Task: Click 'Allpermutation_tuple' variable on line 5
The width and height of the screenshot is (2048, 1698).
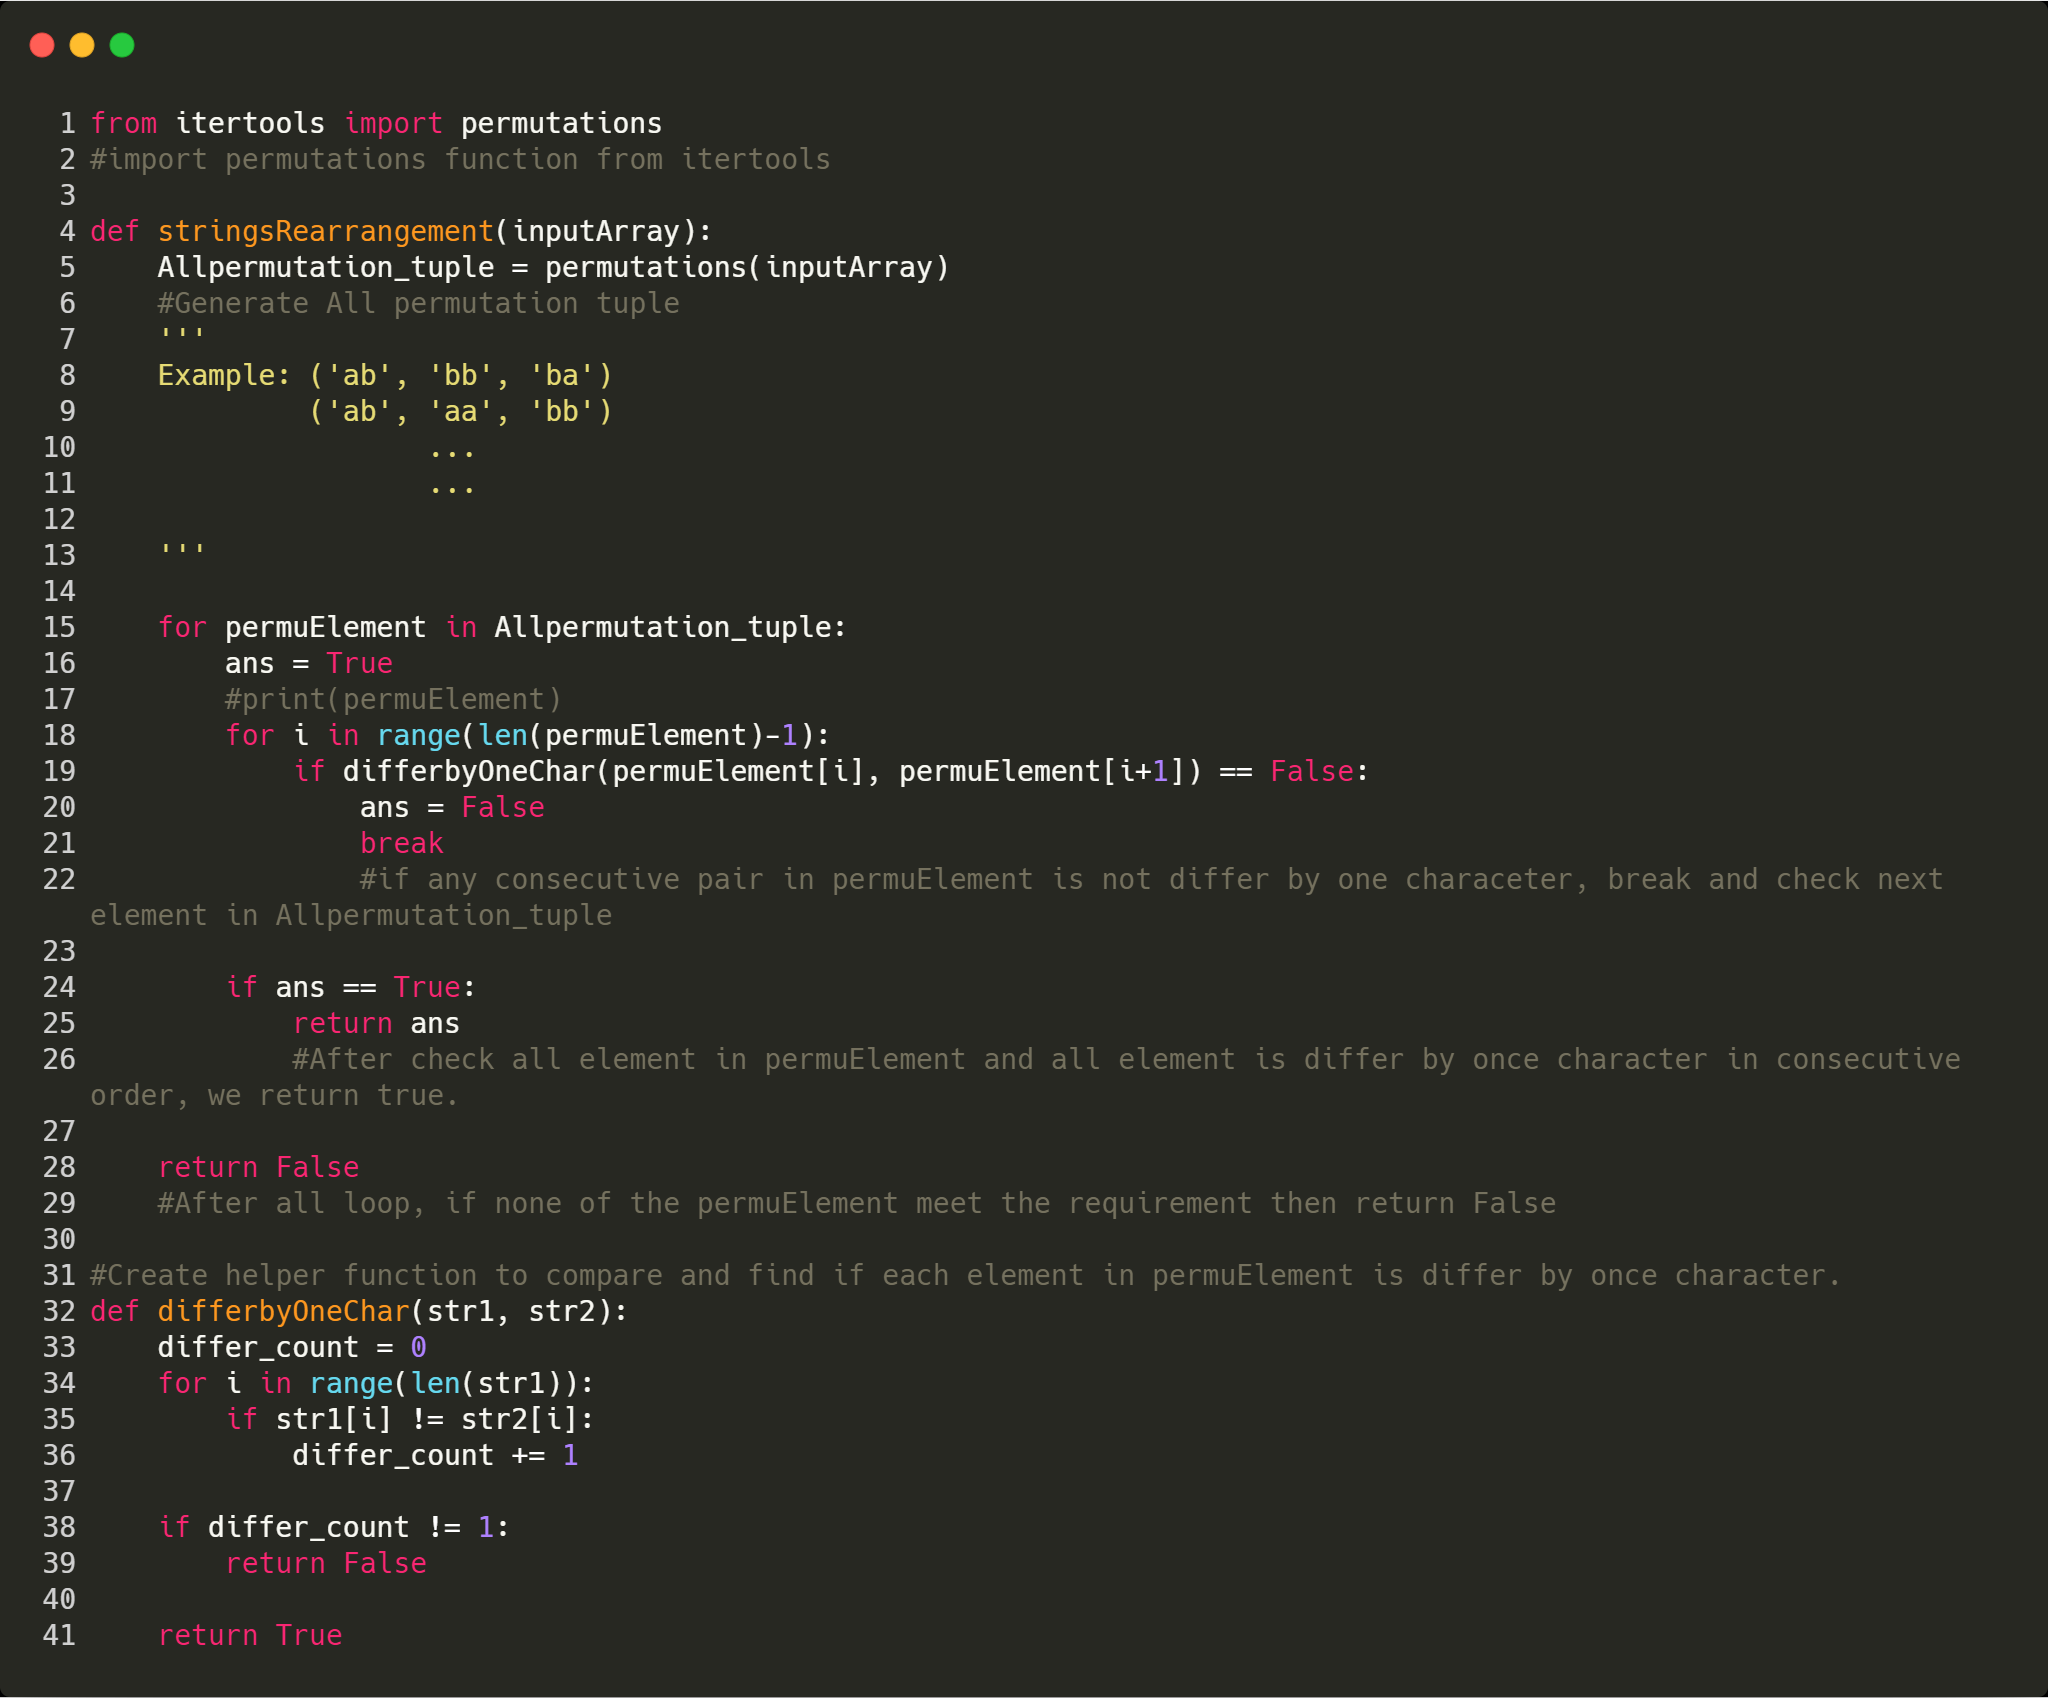Action: point(325,267)
